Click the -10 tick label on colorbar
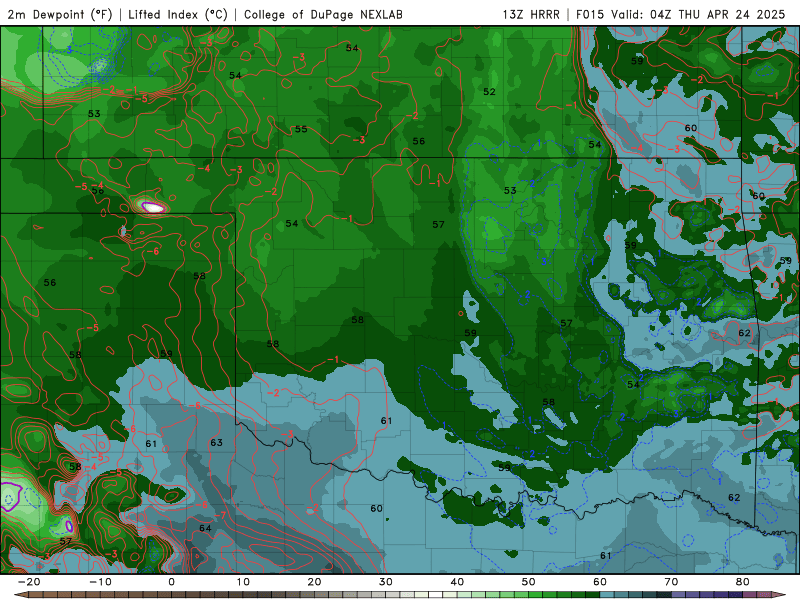Viewport: 800px width, 600px height. point(100,582)
